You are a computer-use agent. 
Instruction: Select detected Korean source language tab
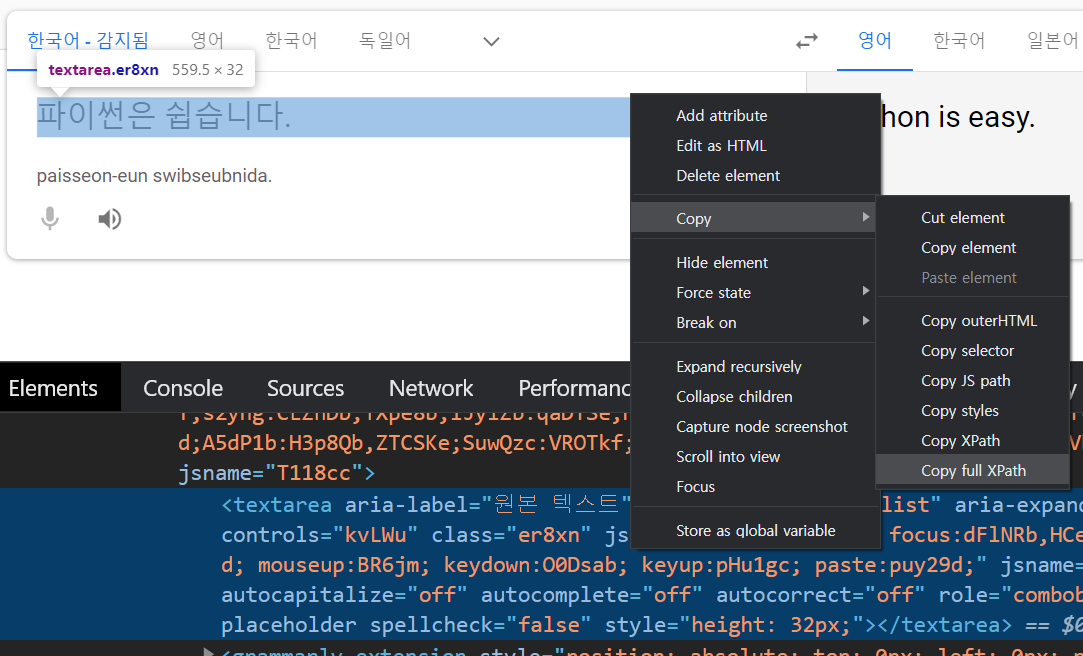pos(88,41)
